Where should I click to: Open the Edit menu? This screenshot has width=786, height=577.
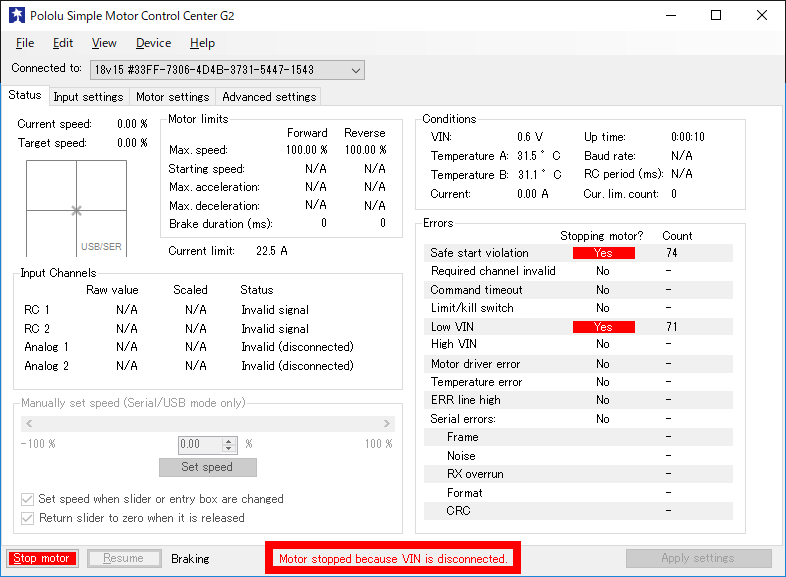(x=63, y=43)
